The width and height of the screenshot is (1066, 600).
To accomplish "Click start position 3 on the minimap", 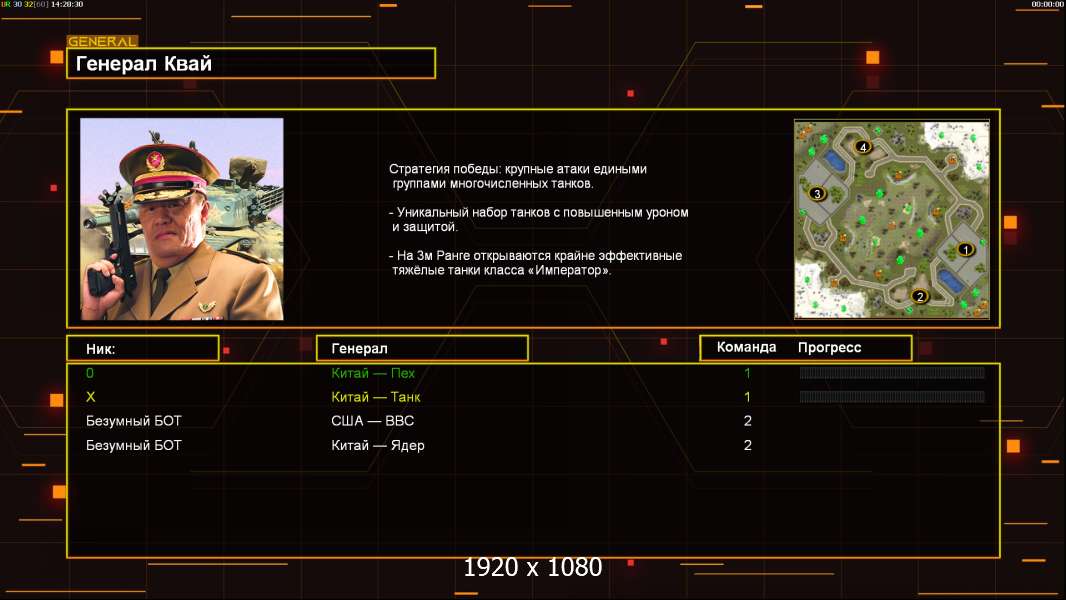I will (817, 194).
